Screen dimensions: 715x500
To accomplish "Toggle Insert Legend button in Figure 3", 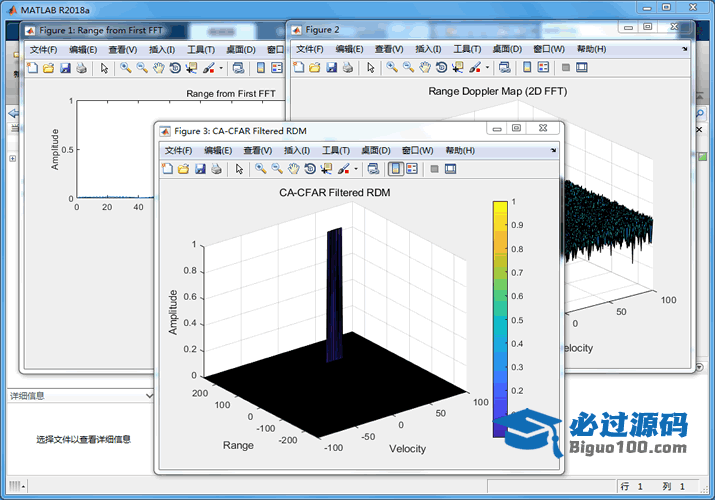I will tap(411, 169).
